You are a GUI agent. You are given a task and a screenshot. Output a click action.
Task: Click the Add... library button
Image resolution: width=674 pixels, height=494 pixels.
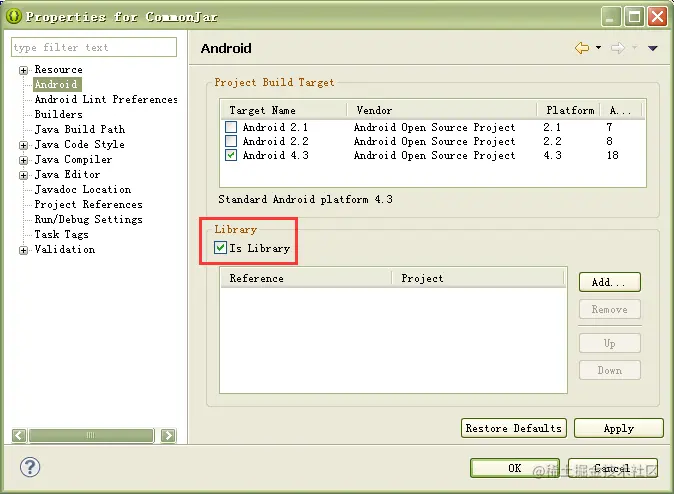(x=610, y=282)
